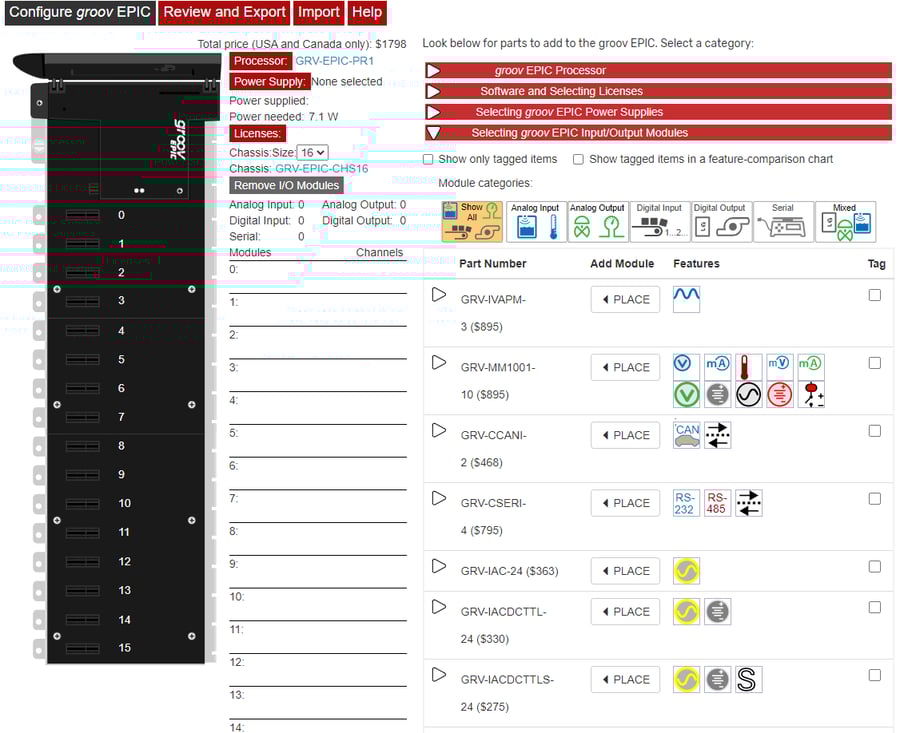
Task: Enable Show tagged items in feature-comparison chart
Action: pyautogui.click(x=577, y=160)
